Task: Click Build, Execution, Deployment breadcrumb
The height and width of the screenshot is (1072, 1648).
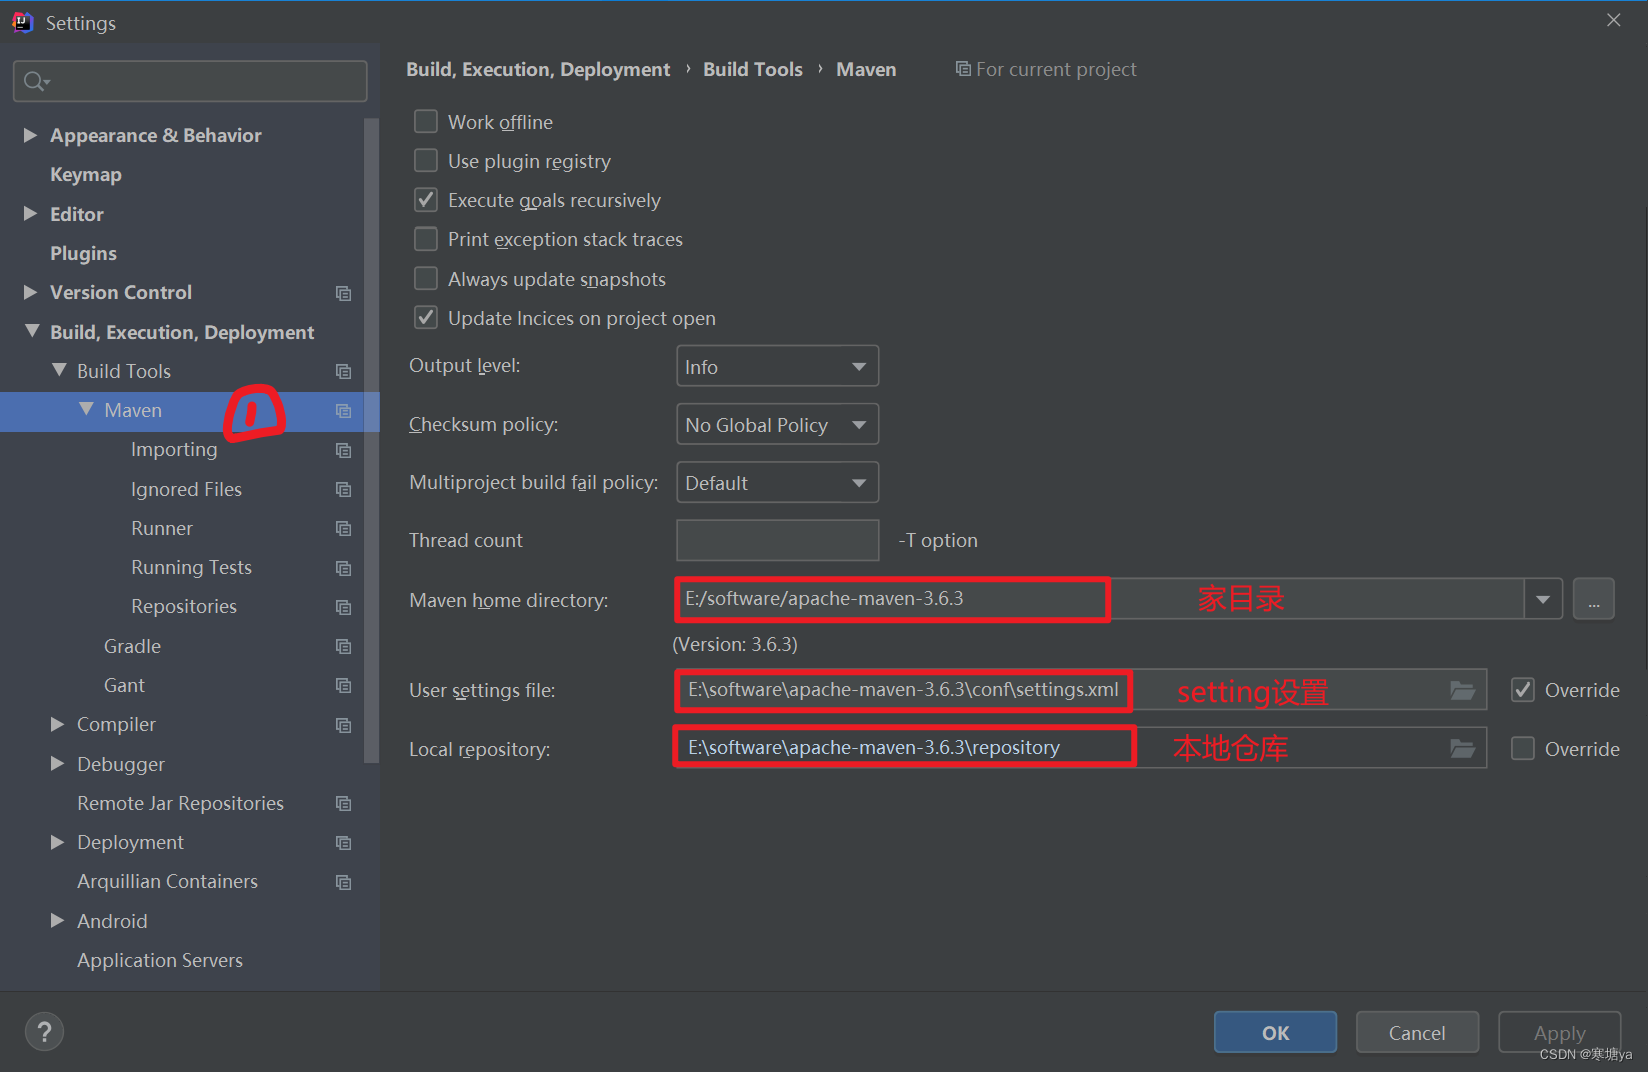Action: point(538,69)
